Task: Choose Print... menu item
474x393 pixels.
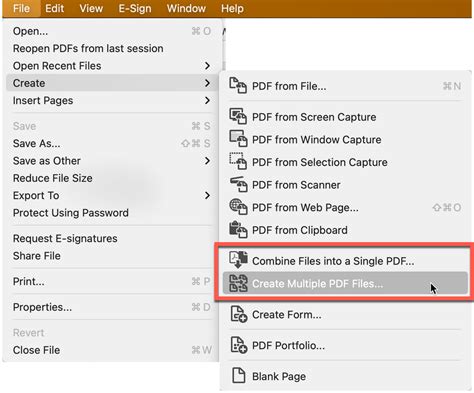Action: click(x=112, y=281)
